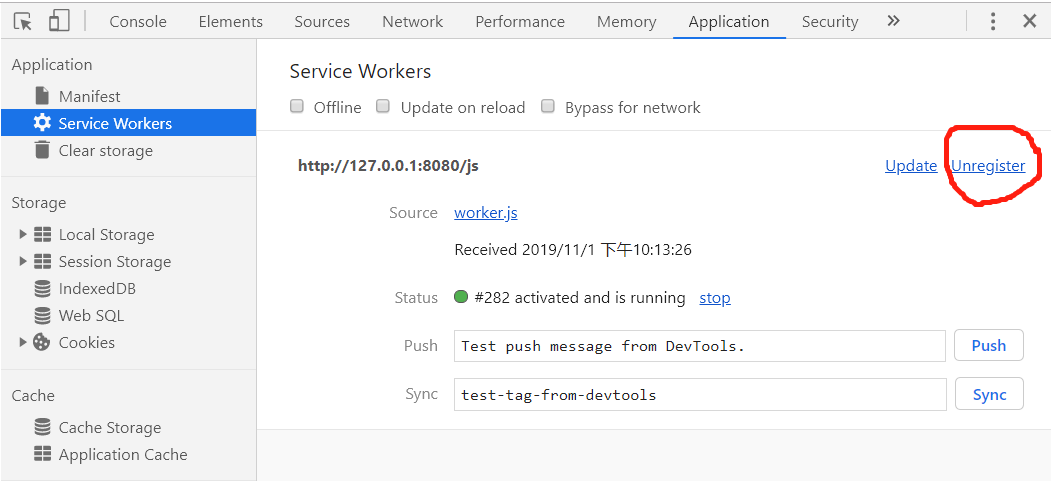Close the DevTools panel

(x=1030, y=21)
